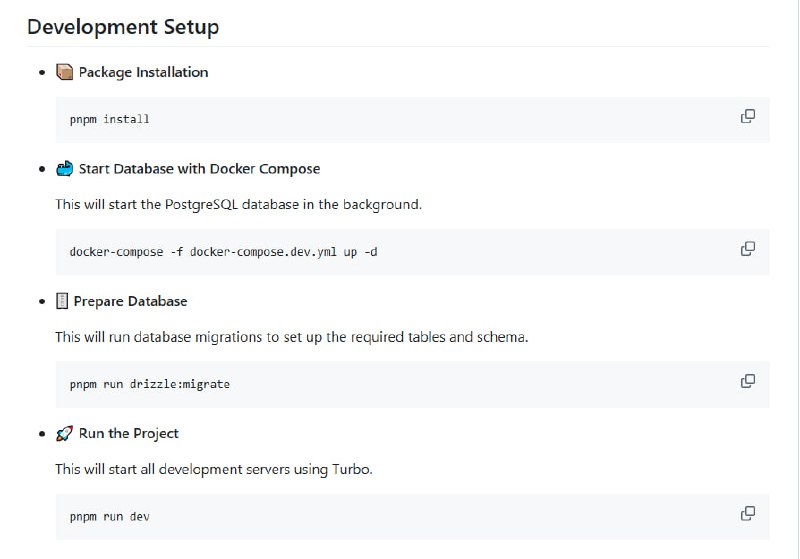Click the Docker whale emoji icon

(65, 168)
